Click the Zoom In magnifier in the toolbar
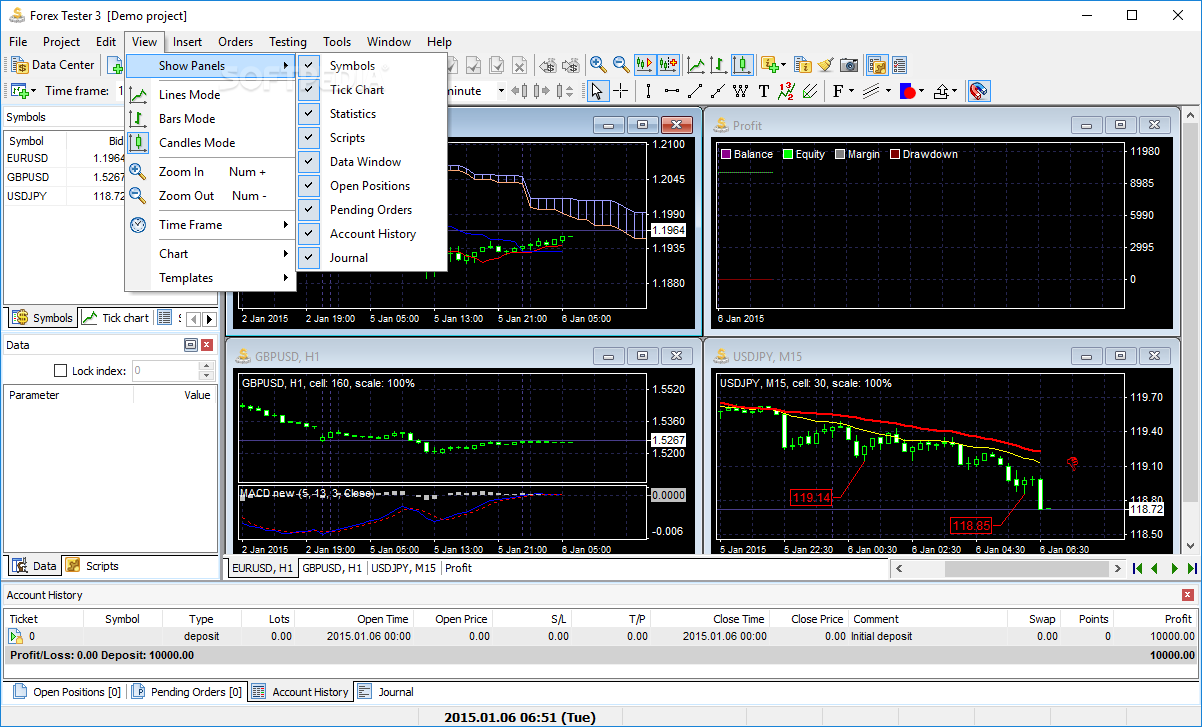This screenshot has width=1202, height=727. pyautogui.click(x=598, y=65)
